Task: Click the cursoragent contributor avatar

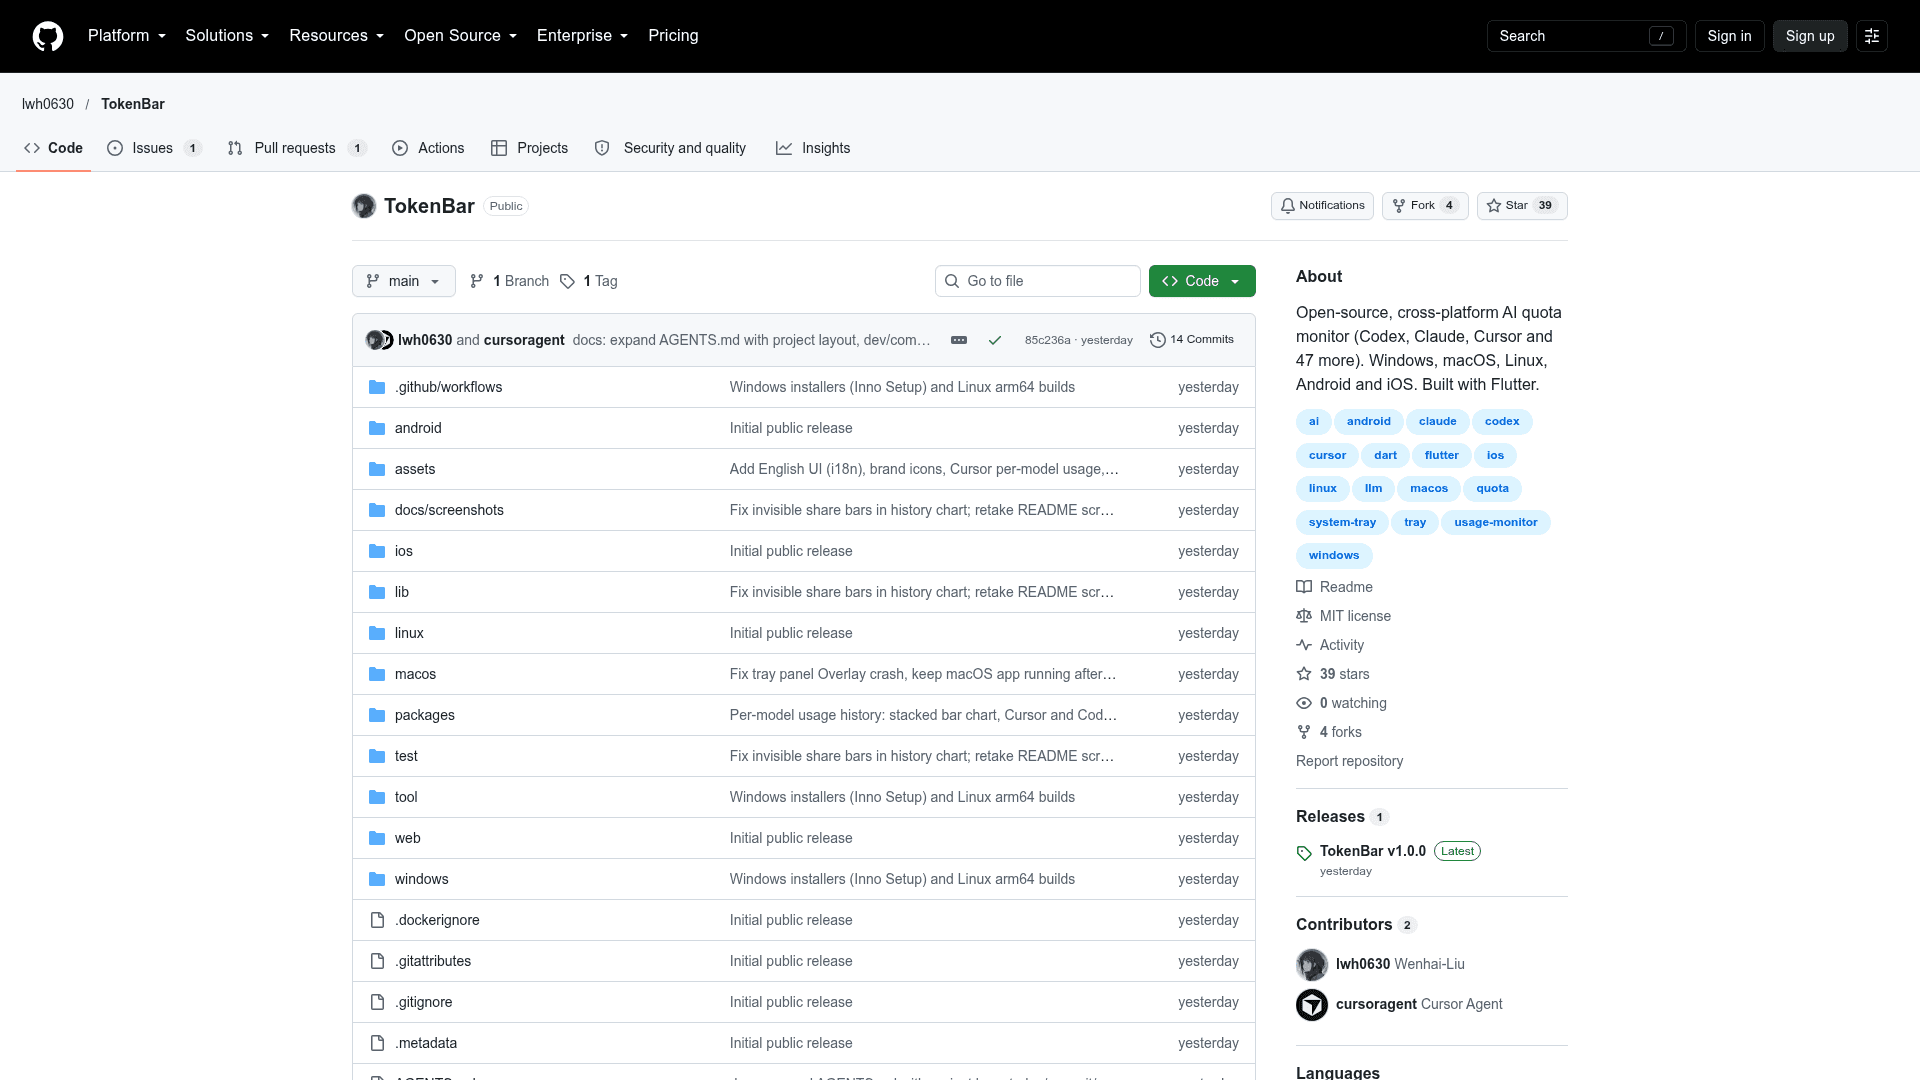Action: [1312, 1004]
